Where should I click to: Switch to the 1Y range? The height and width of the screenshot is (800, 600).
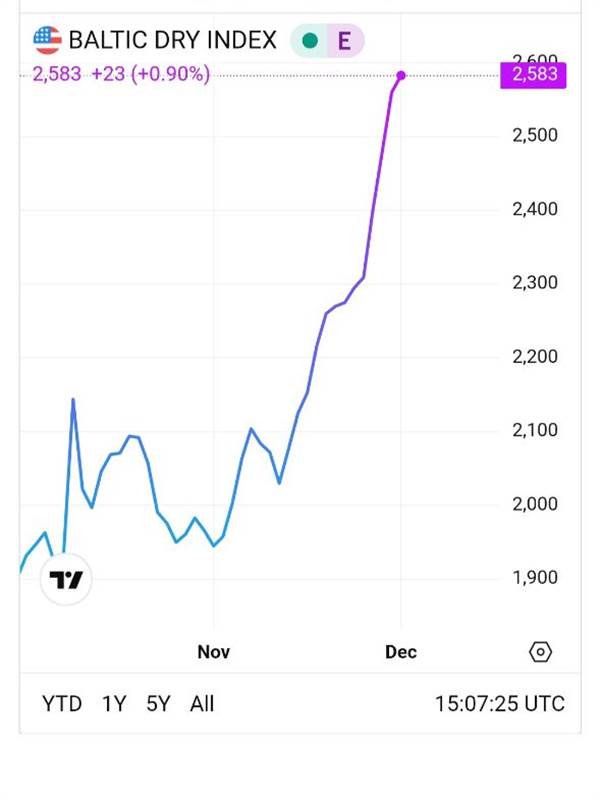[x=114, y=704]
